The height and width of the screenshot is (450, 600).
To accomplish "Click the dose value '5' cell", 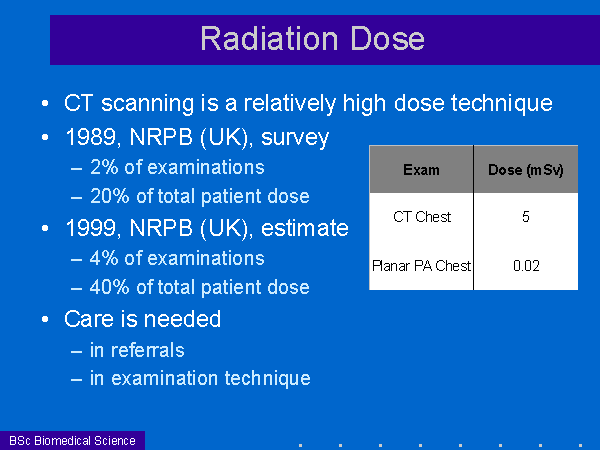I will (x=526, y=217).
